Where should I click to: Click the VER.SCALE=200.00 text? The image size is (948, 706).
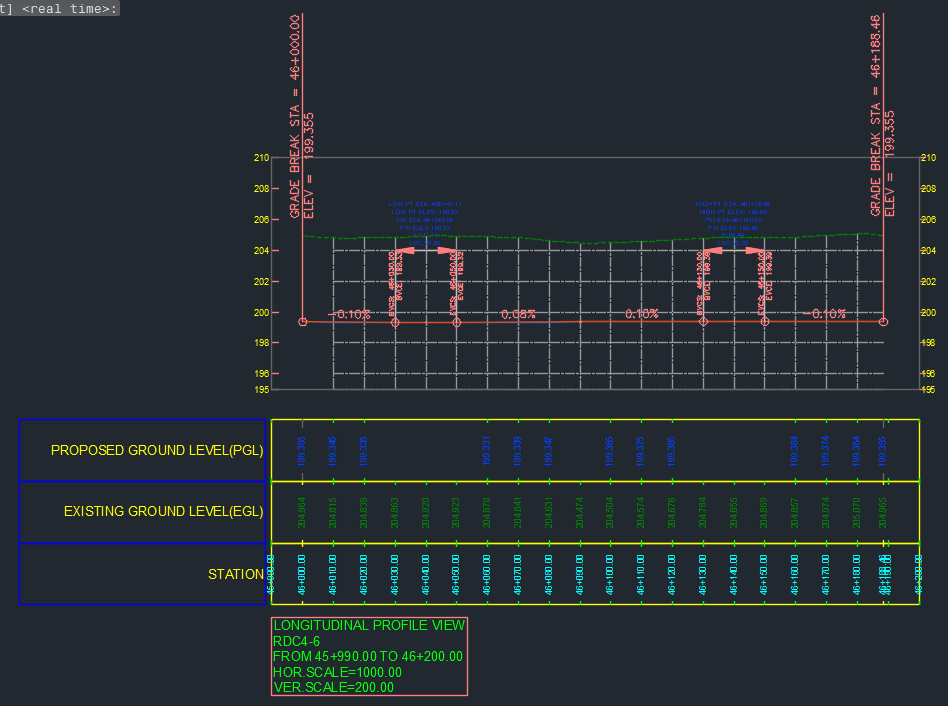pos(333,687)
